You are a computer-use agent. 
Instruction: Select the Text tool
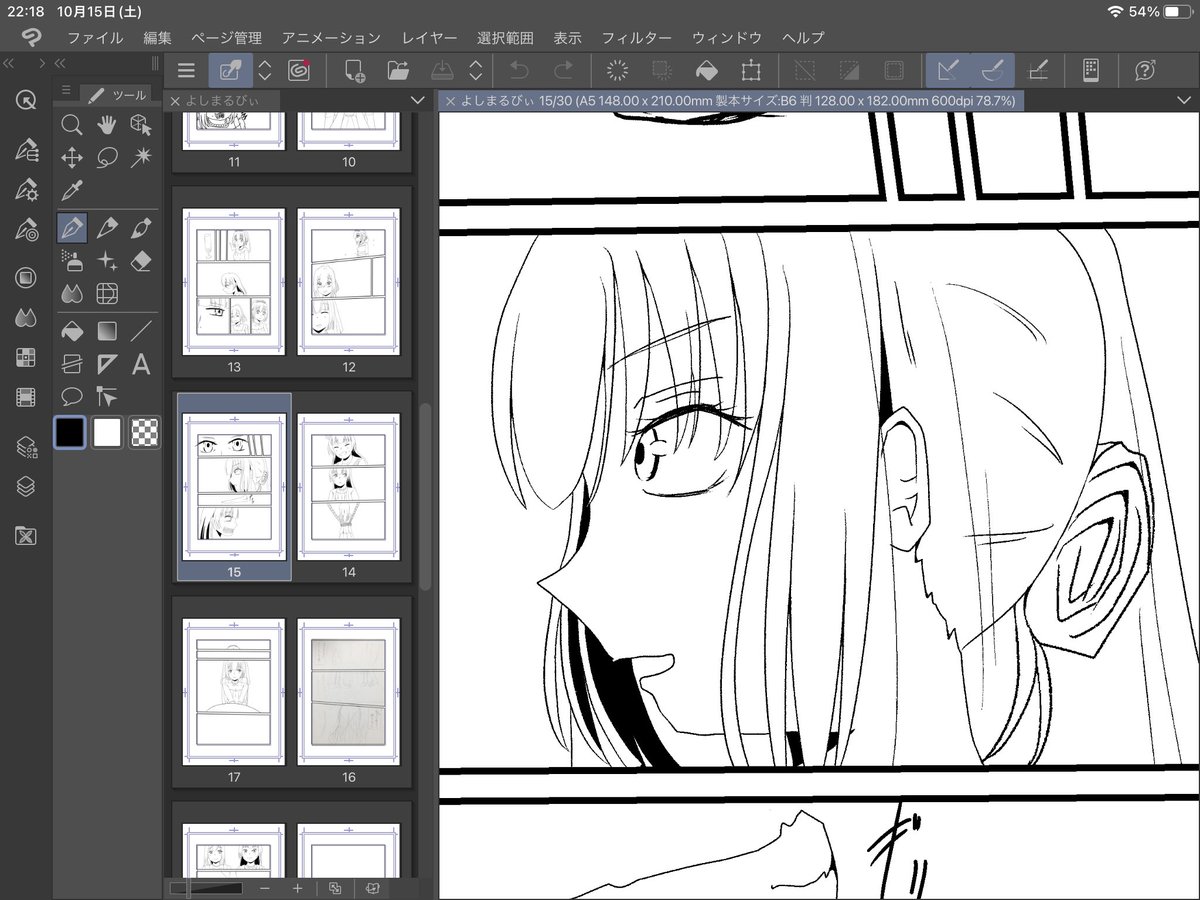coord(141,364)
